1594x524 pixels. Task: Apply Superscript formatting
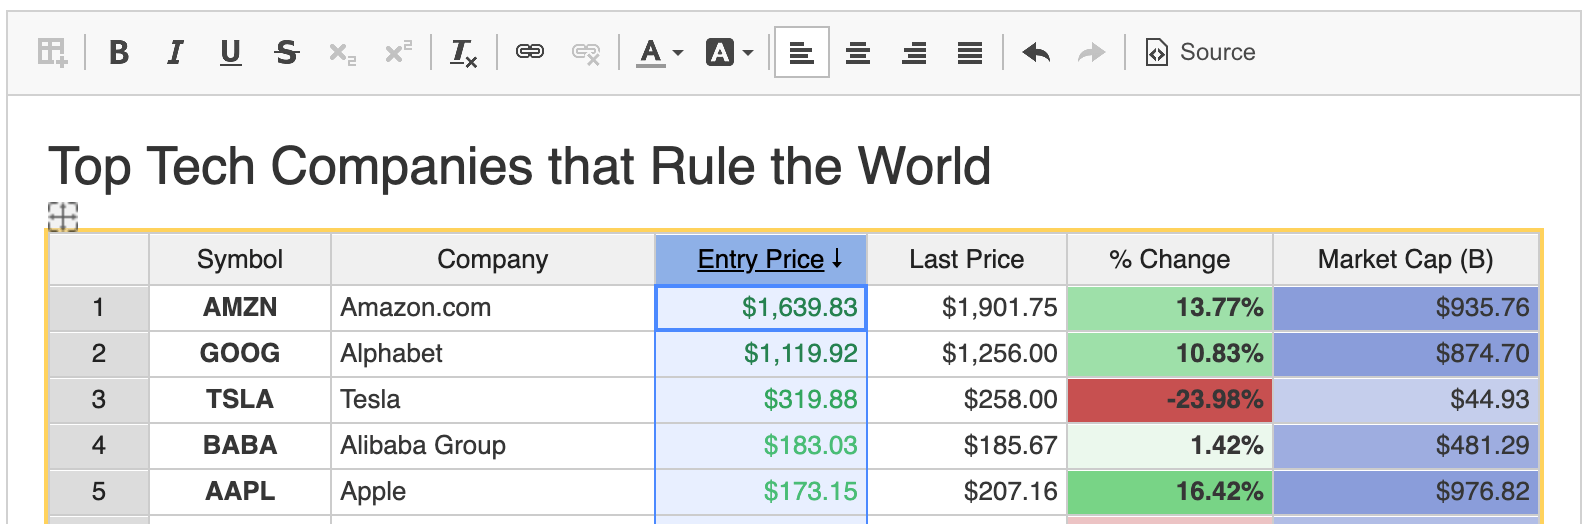click(x=399, y=52)
